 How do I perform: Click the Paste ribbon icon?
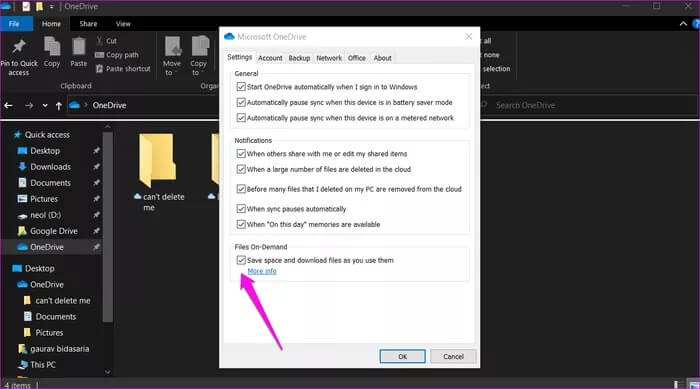point(79,47)
